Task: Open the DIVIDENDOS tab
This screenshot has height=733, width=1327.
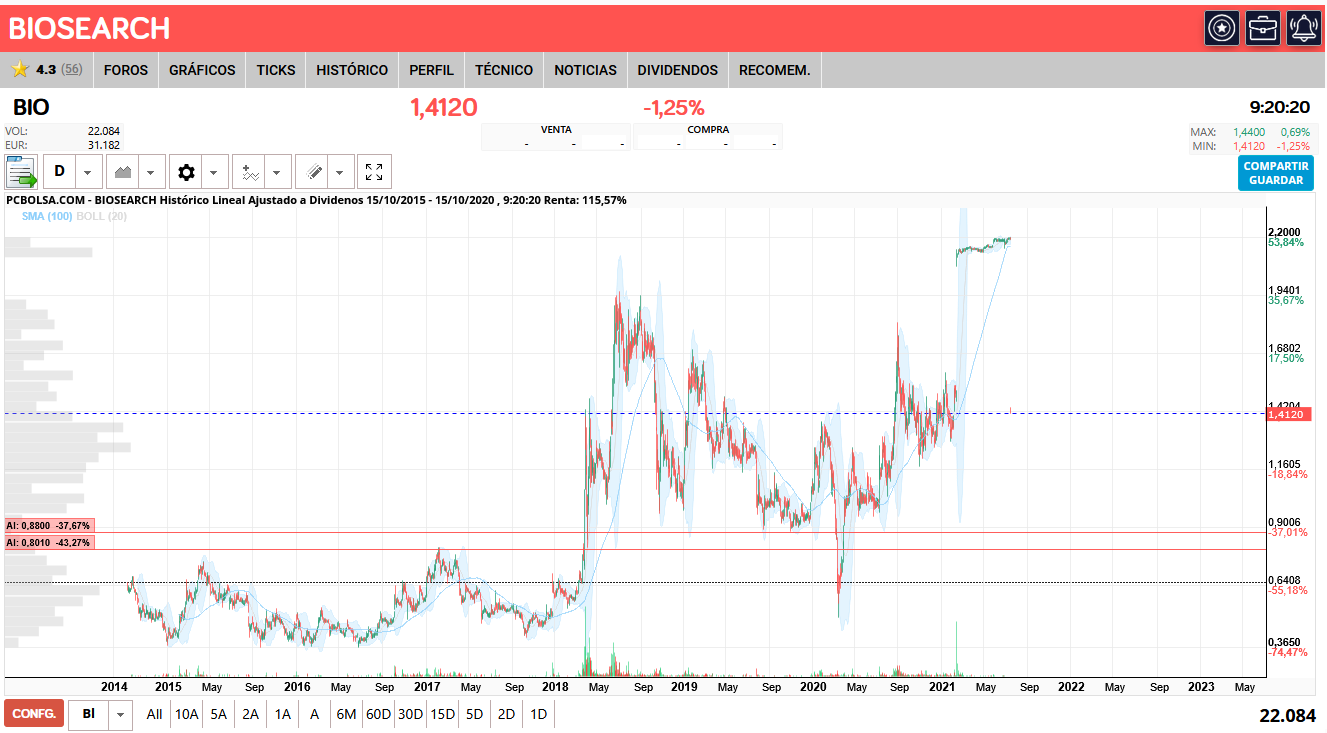Action: [678, 70]
